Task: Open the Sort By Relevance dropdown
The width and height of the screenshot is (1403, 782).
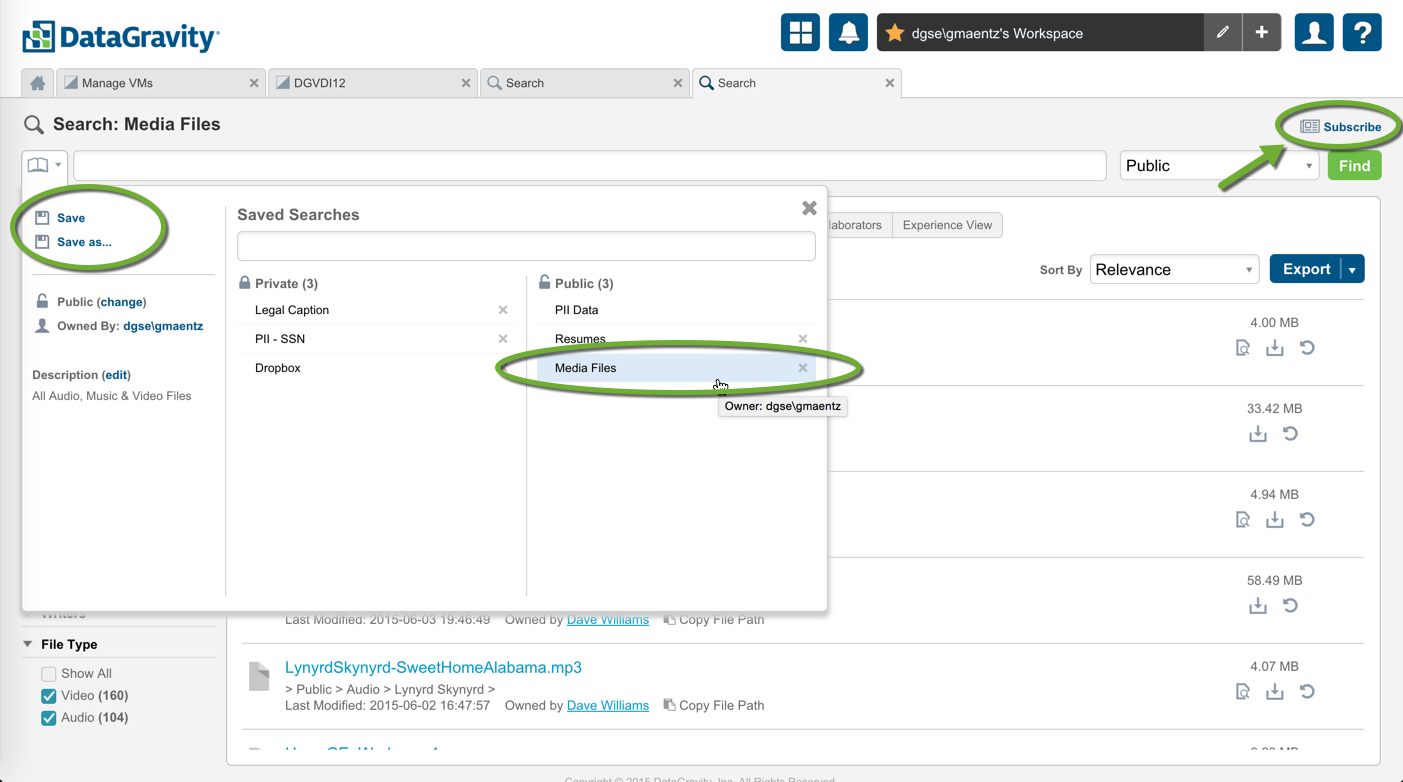Action: pyautogui.click(x=1174, y=270)
